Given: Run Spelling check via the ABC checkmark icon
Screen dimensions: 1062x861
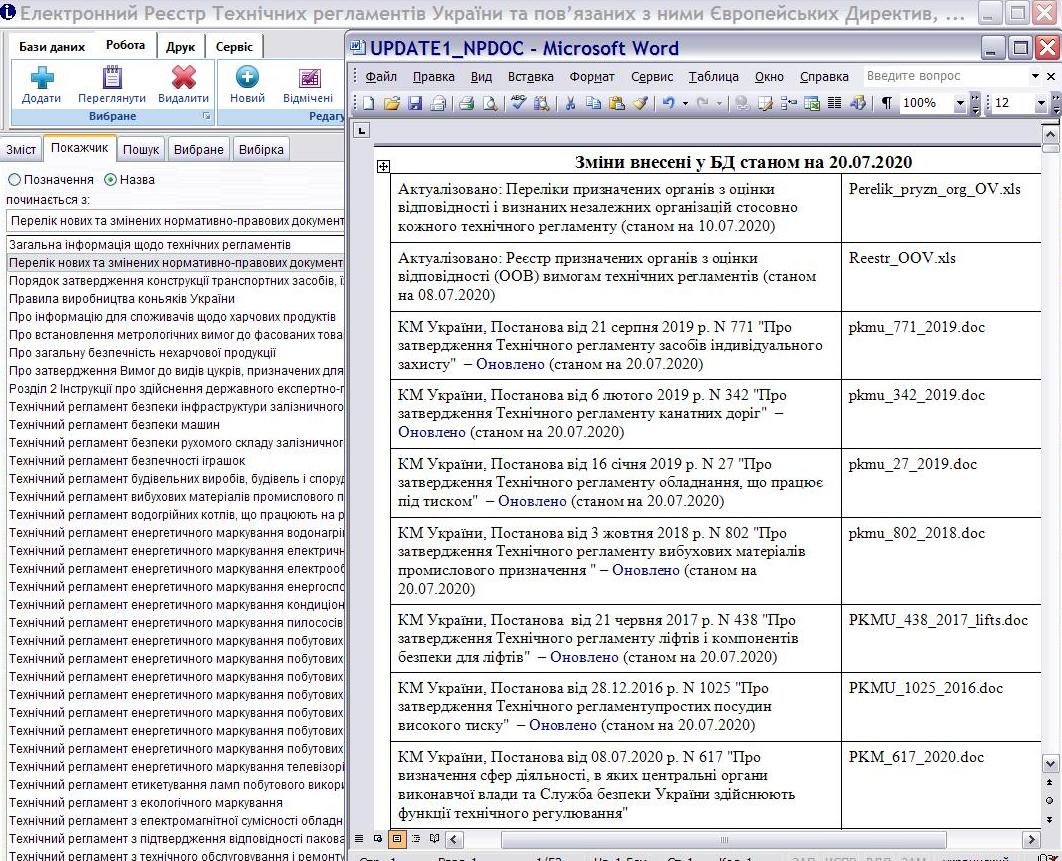Looking at the screenshot, I should click(519, 103).
